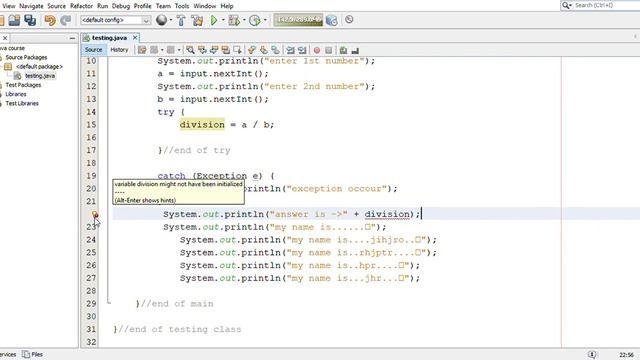640x360 pixels.
Task: Start macro recording with red circle
Action: click(x=317, y=50)
